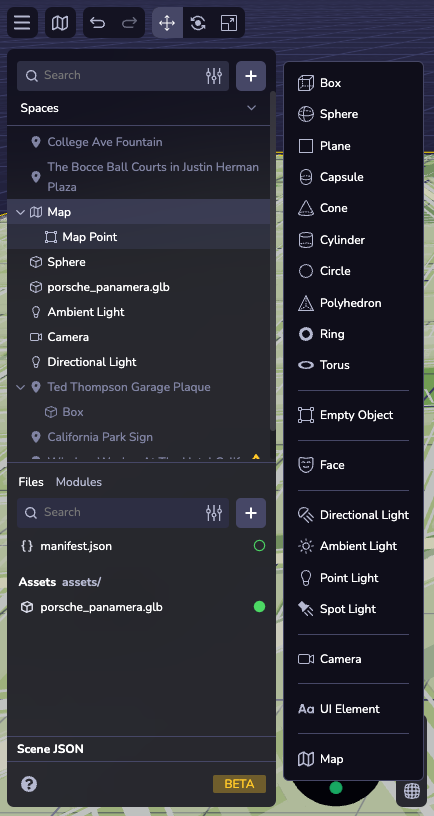Collapse the Map tree item

21,212
